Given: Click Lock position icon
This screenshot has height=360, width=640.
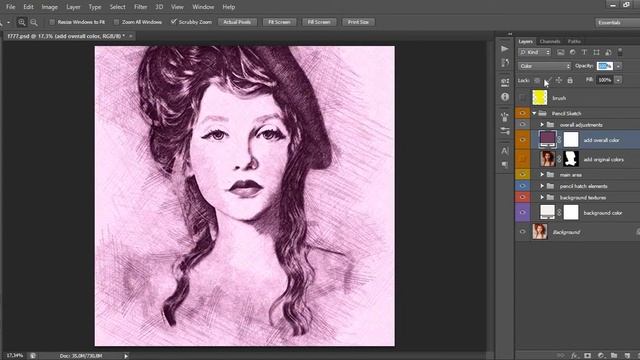Looking at the screenshot, I should coord(558,80).
